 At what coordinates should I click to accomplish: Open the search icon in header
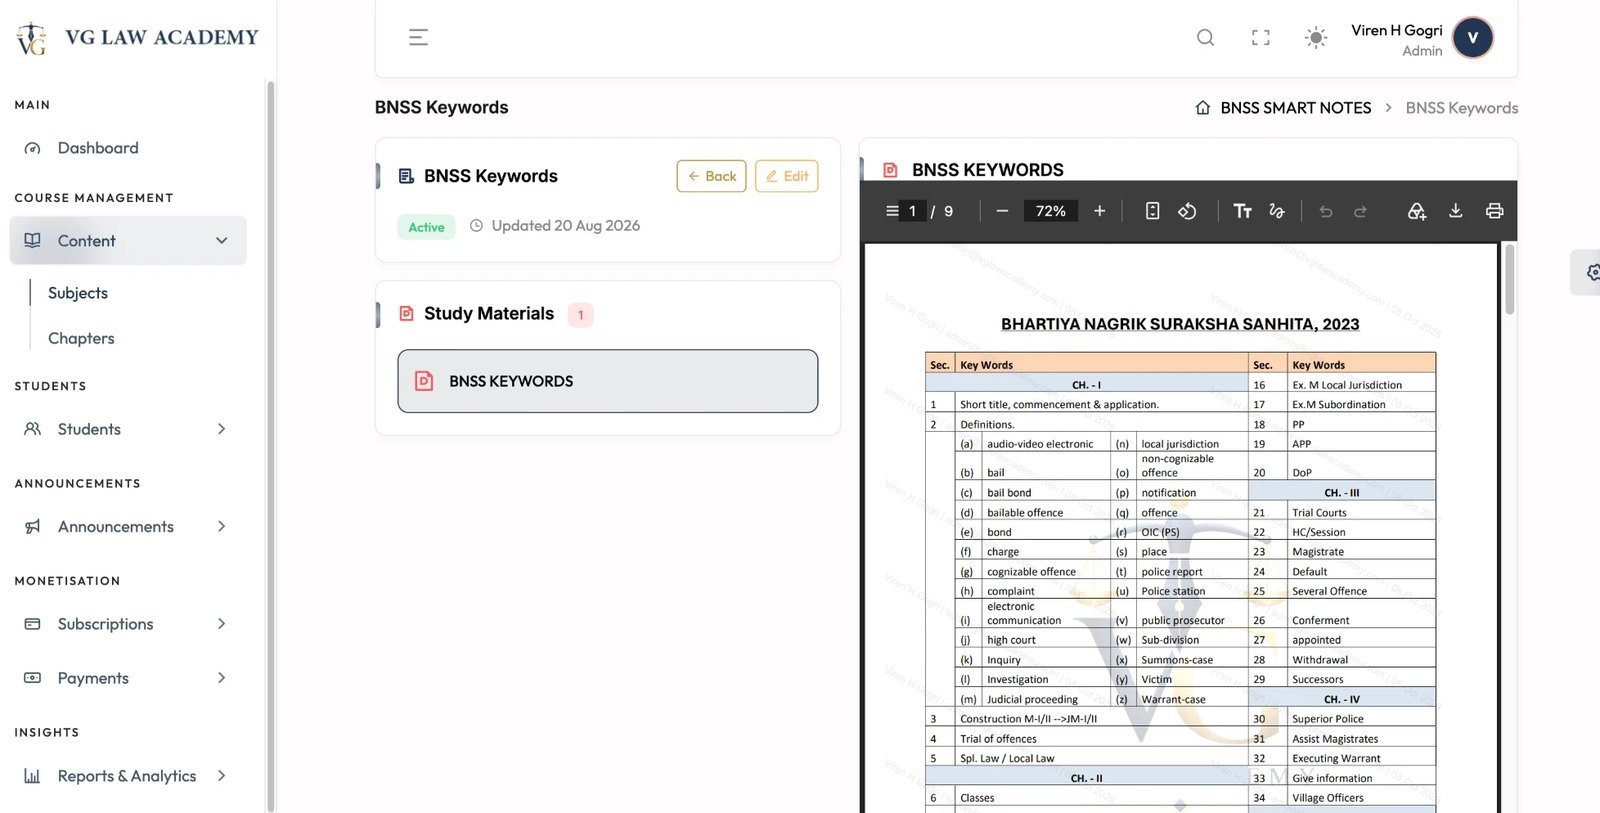(1206, 38)
